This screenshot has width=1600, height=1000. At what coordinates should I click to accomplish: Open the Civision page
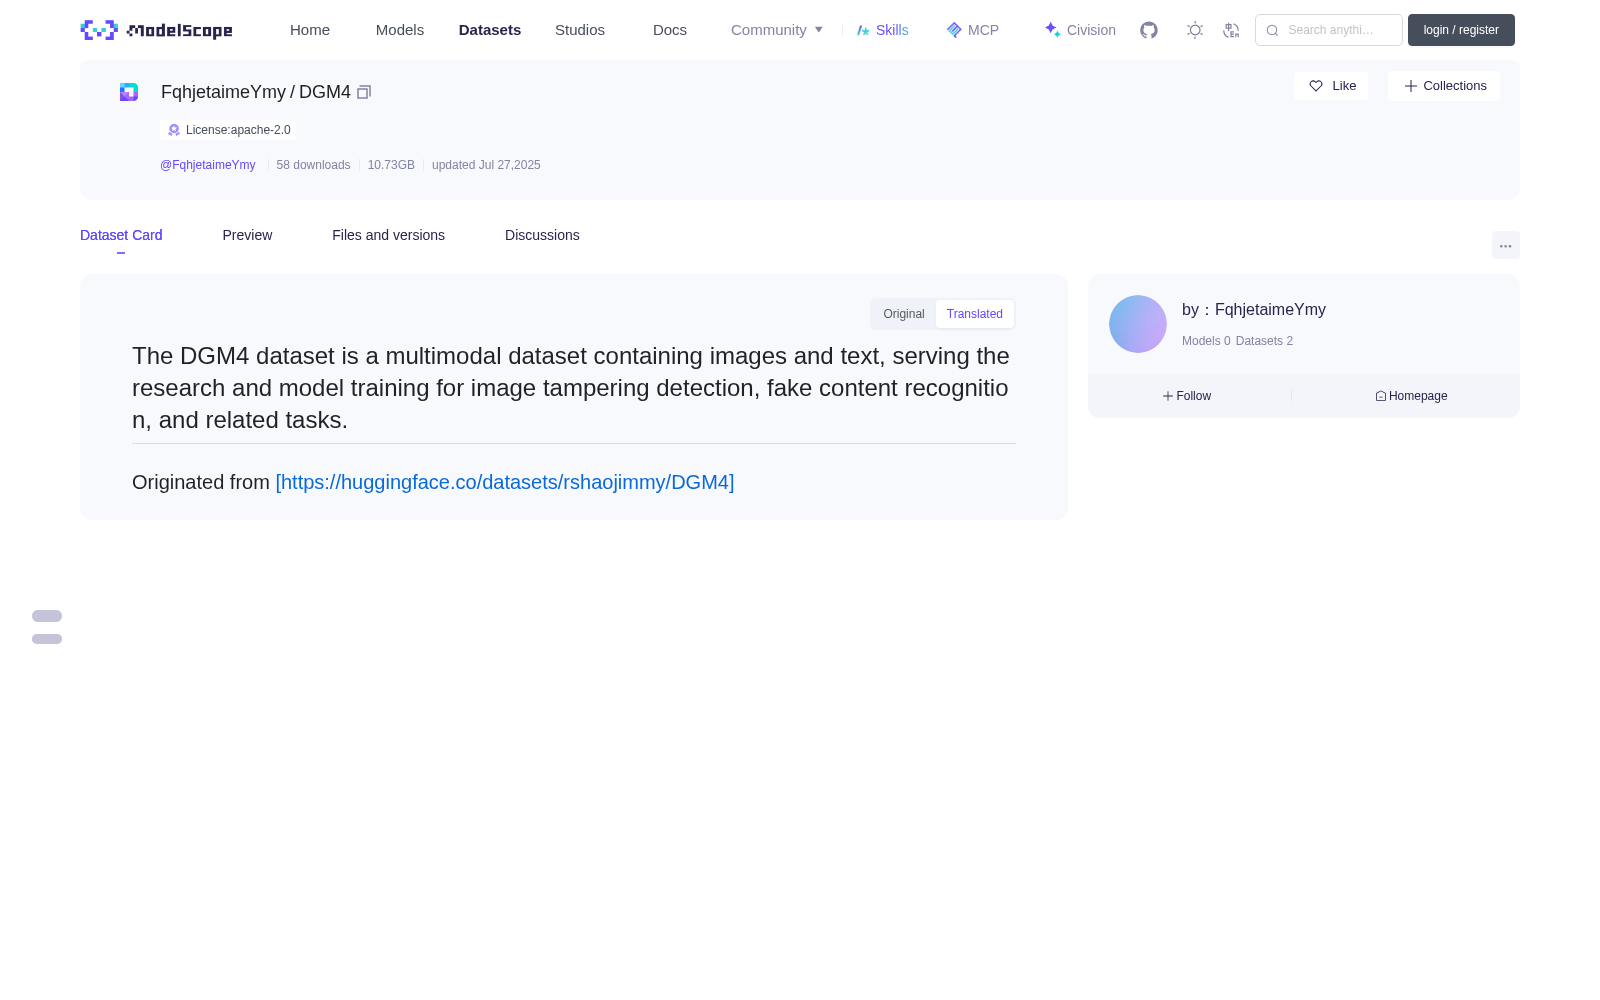click(1080, 30)
